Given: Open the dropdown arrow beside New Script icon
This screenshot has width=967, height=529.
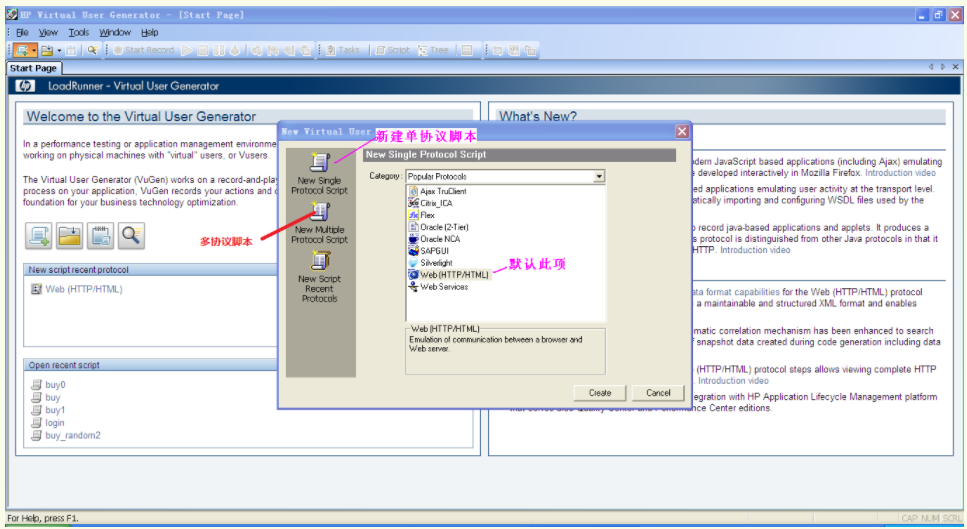Looking at the screenshot, I should click(x=33, y=50).
